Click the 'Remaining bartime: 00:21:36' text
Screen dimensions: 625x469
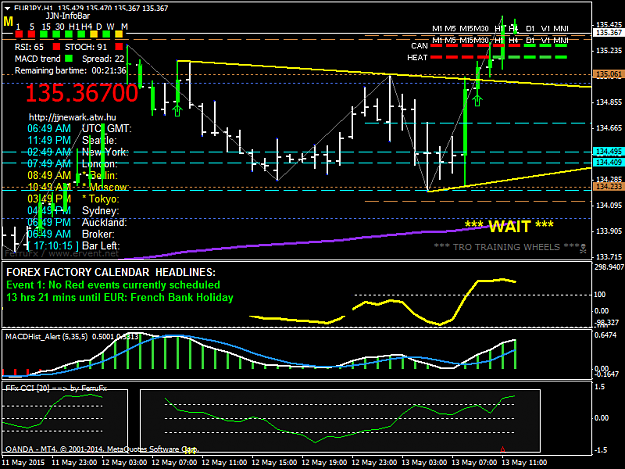[71, 71]
